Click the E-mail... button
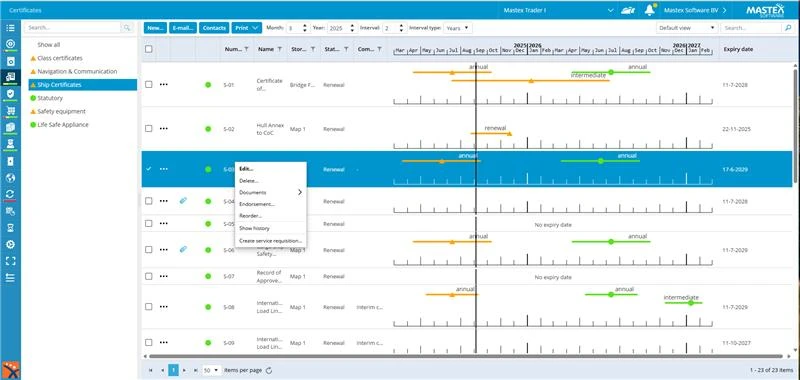The image size is (800, 380). point(183,28)
